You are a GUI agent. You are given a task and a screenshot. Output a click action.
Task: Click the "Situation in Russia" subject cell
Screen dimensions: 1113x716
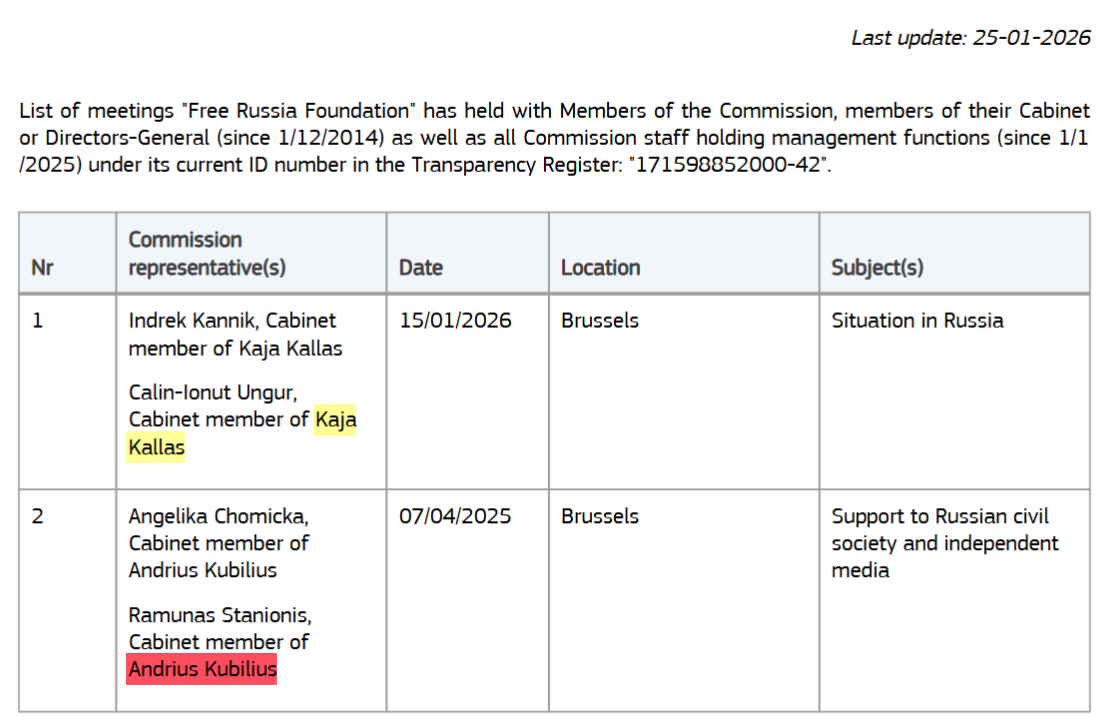[x=917, y=321]
